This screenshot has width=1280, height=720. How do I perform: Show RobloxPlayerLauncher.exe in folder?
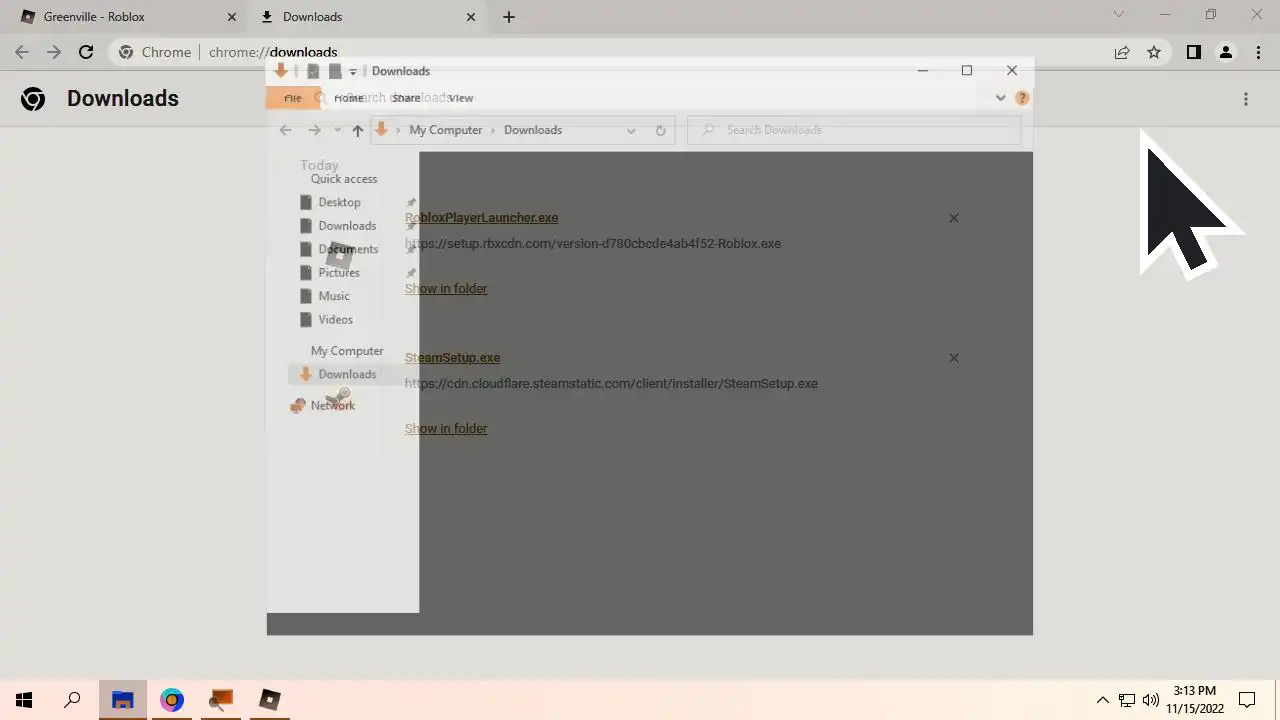tap(446, 288)
